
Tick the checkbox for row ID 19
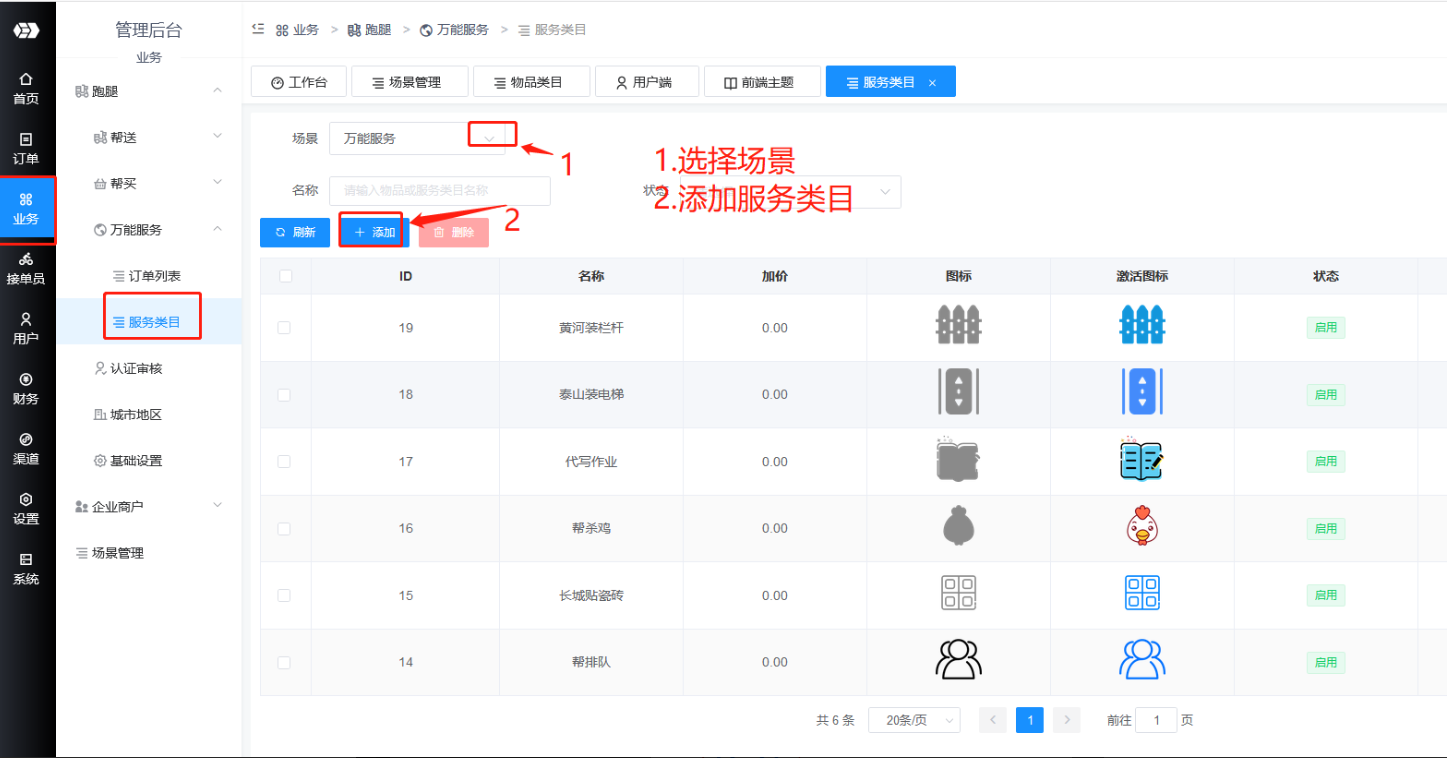[284, 328]
